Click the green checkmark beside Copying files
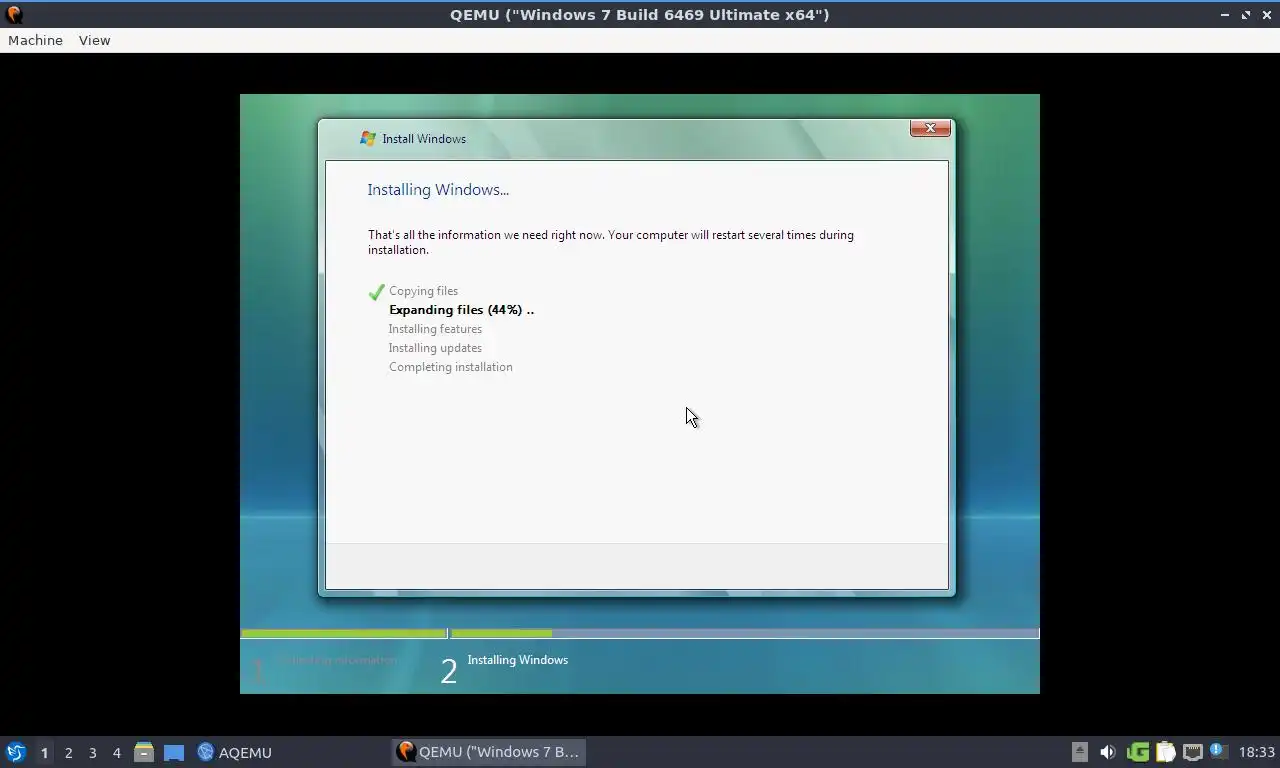This screenshot has height=768, width=1280. tap(376, 292)
